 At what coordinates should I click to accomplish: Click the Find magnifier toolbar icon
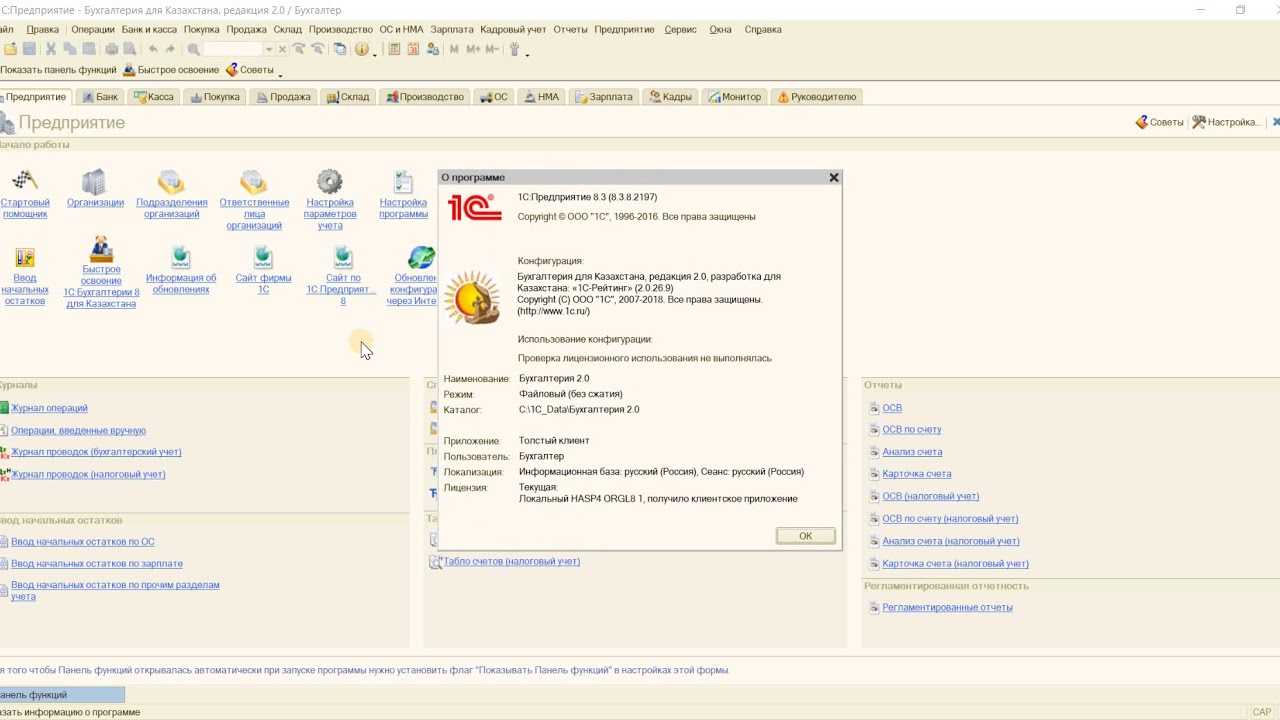pyautogui.click(x=193, y=49)
